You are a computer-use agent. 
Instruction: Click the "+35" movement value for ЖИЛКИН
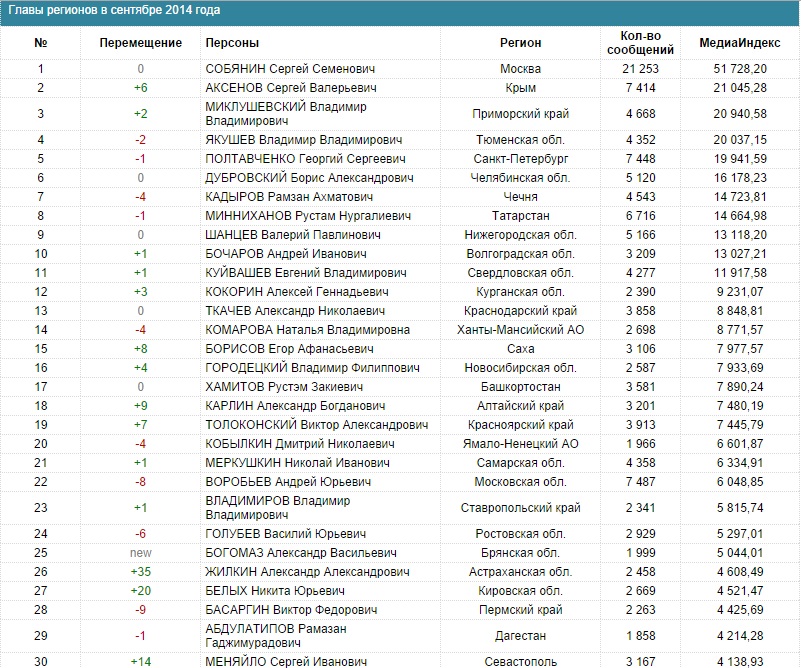point(141,571)
